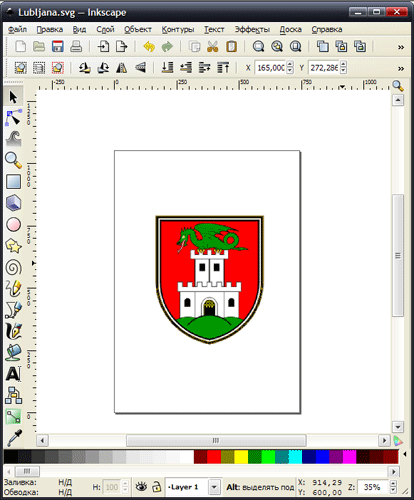Cut selection with scissors icon

pos(213,46)
